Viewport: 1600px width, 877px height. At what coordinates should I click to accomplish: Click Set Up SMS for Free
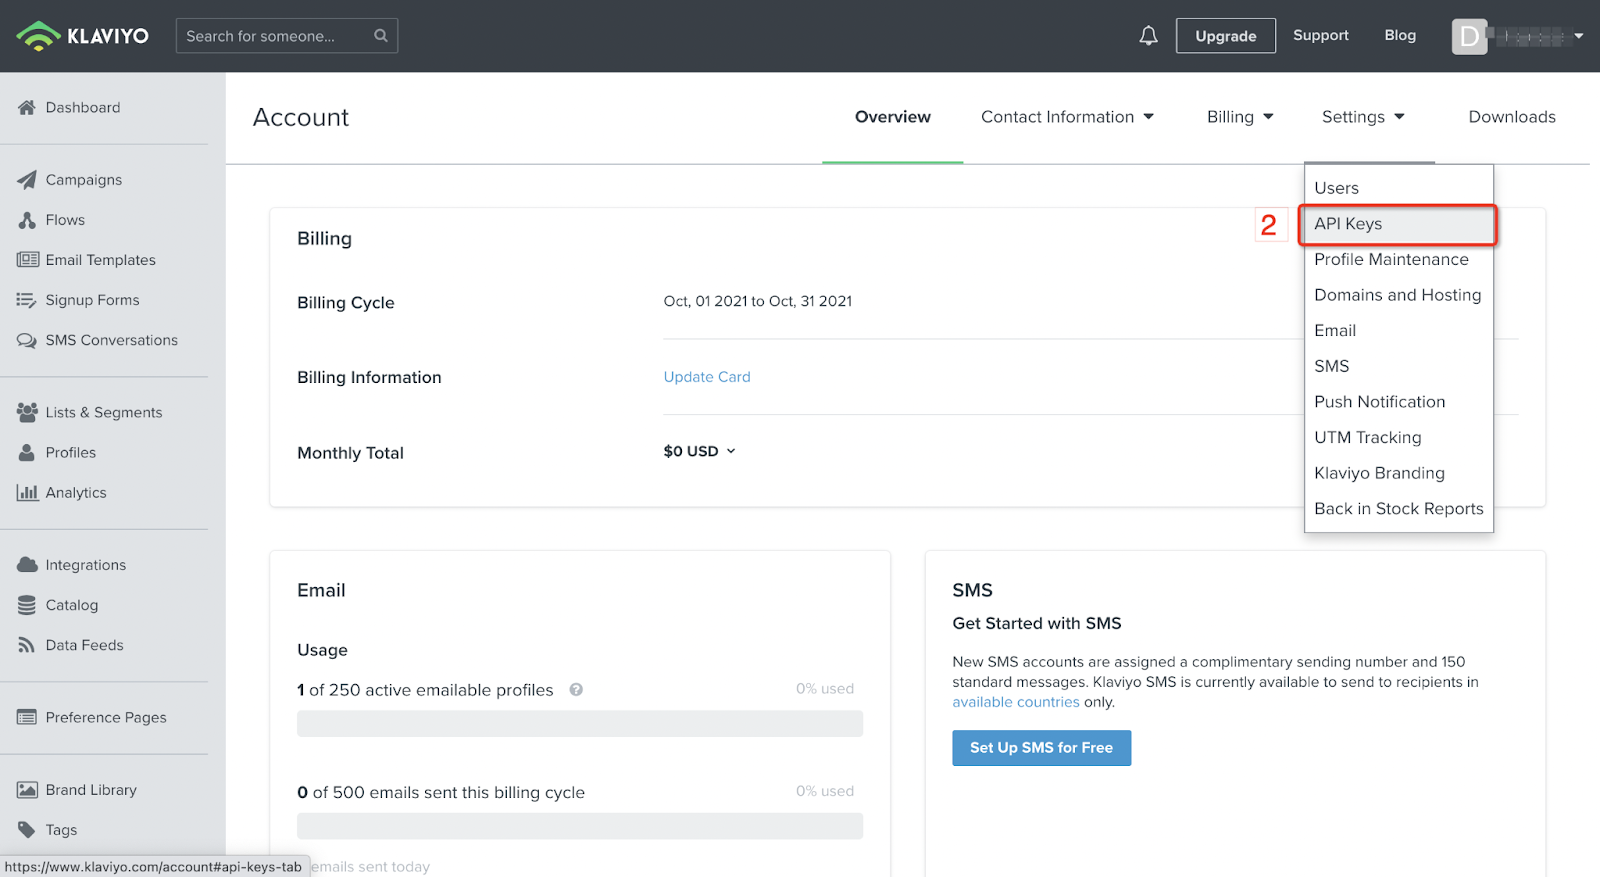[x=1041, y=748]
